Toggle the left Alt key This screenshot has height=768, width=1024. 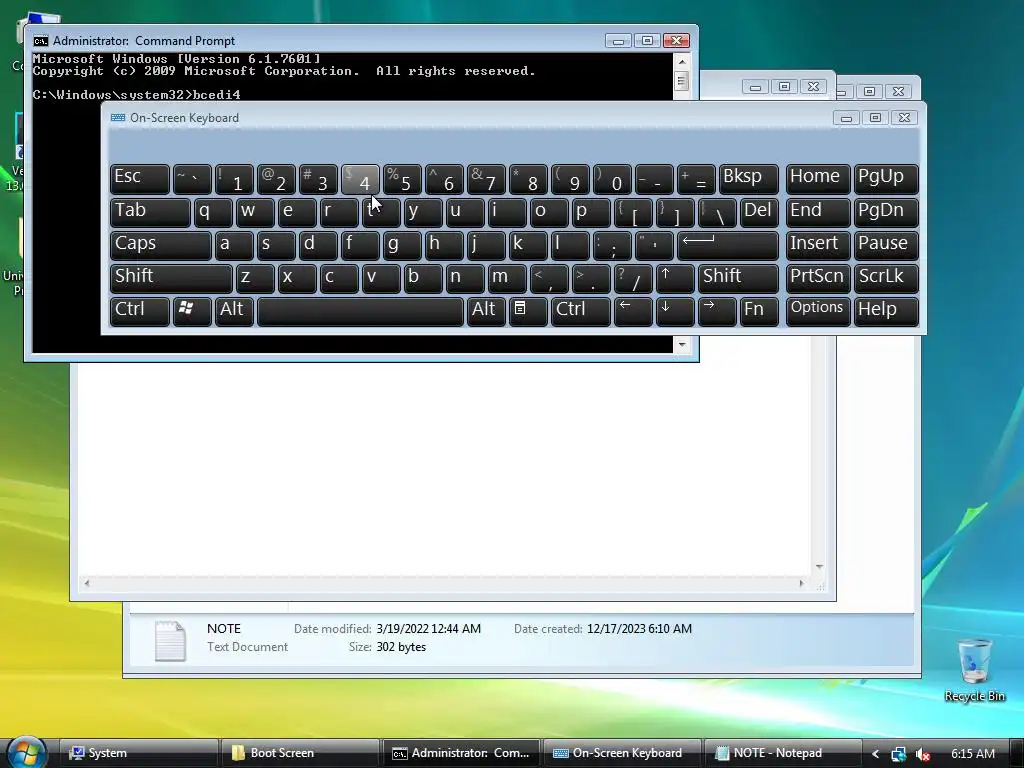coord(234,311)
